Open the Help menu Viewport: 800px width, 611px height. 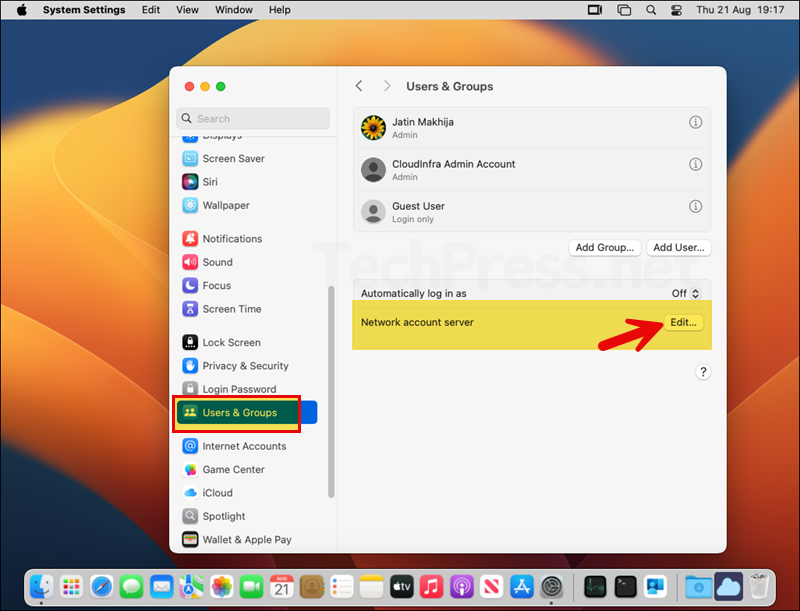pos(280,10)
